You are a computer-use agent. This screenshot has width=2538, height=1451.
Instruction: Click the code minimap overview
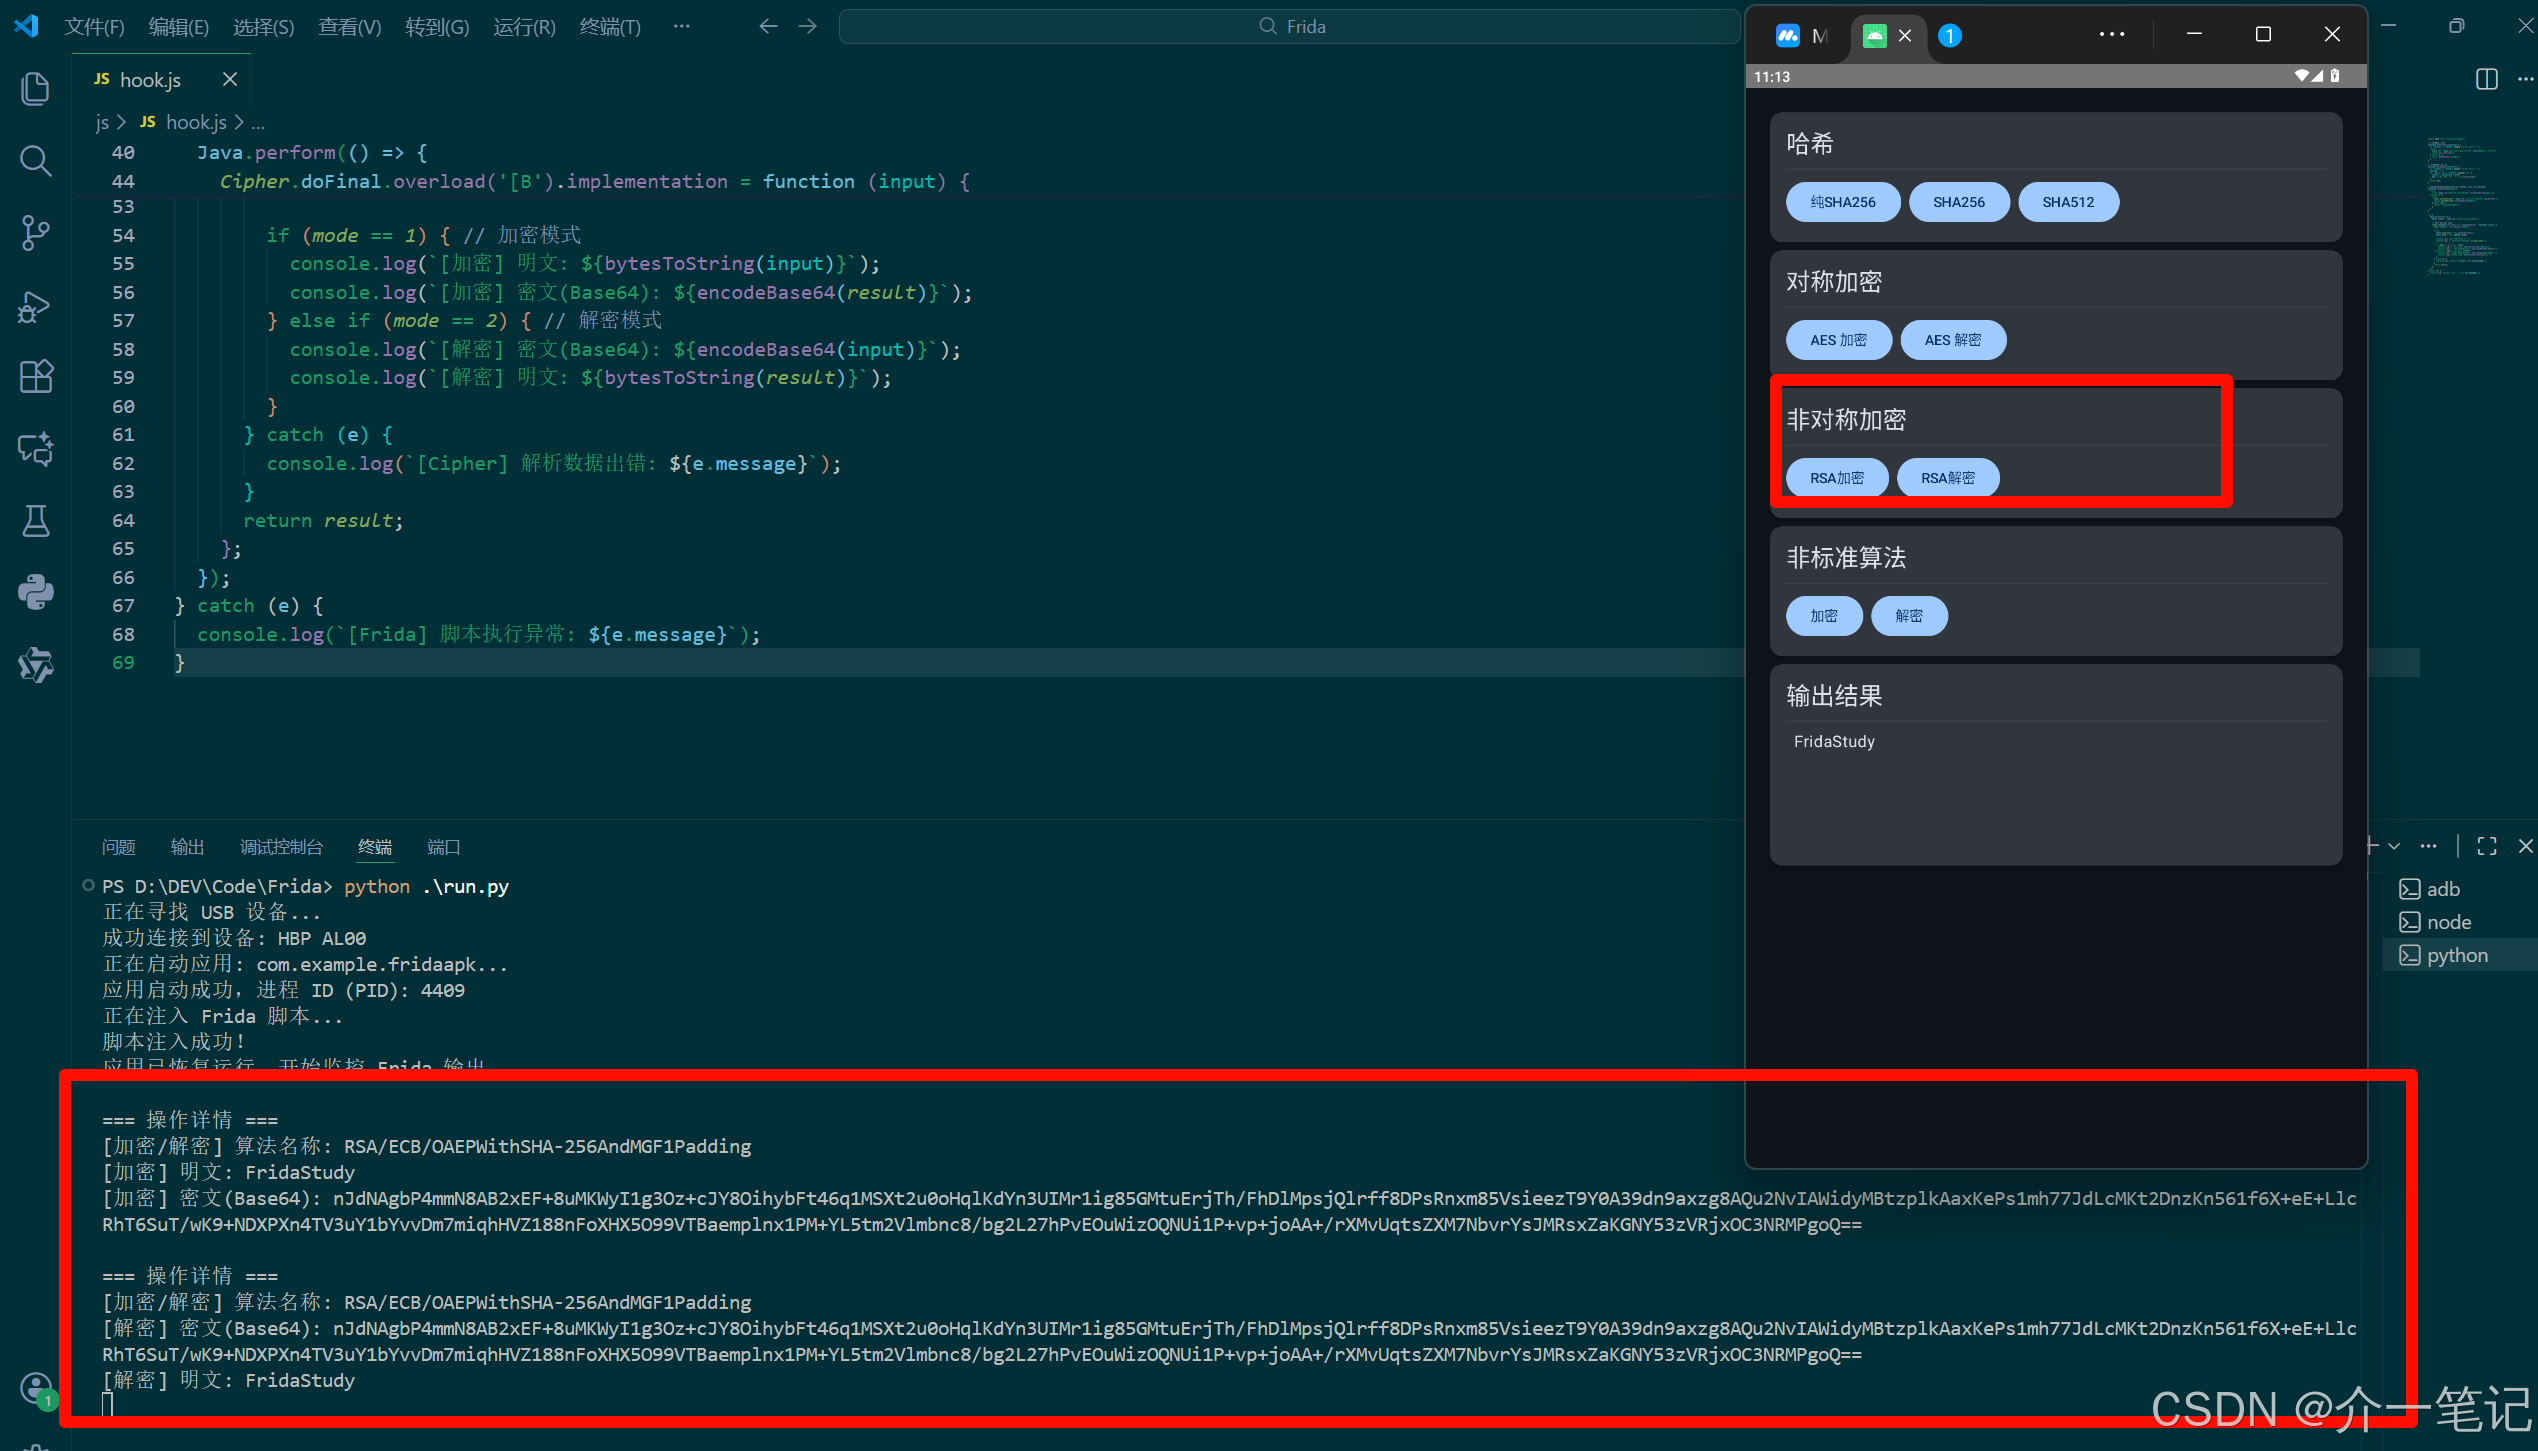pyautogui.click(x=2460, y=205)
